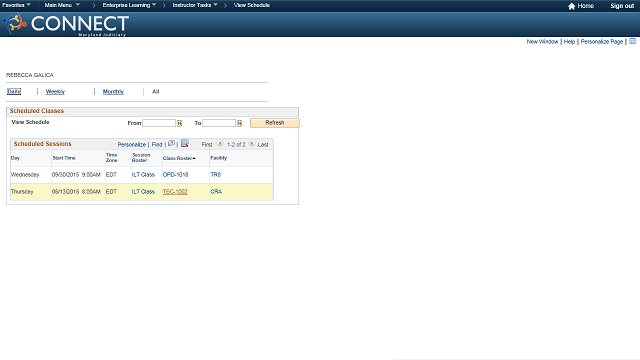640x360 pixels.
Task: Open the From date calendar picker
Action: pos(179,123)
